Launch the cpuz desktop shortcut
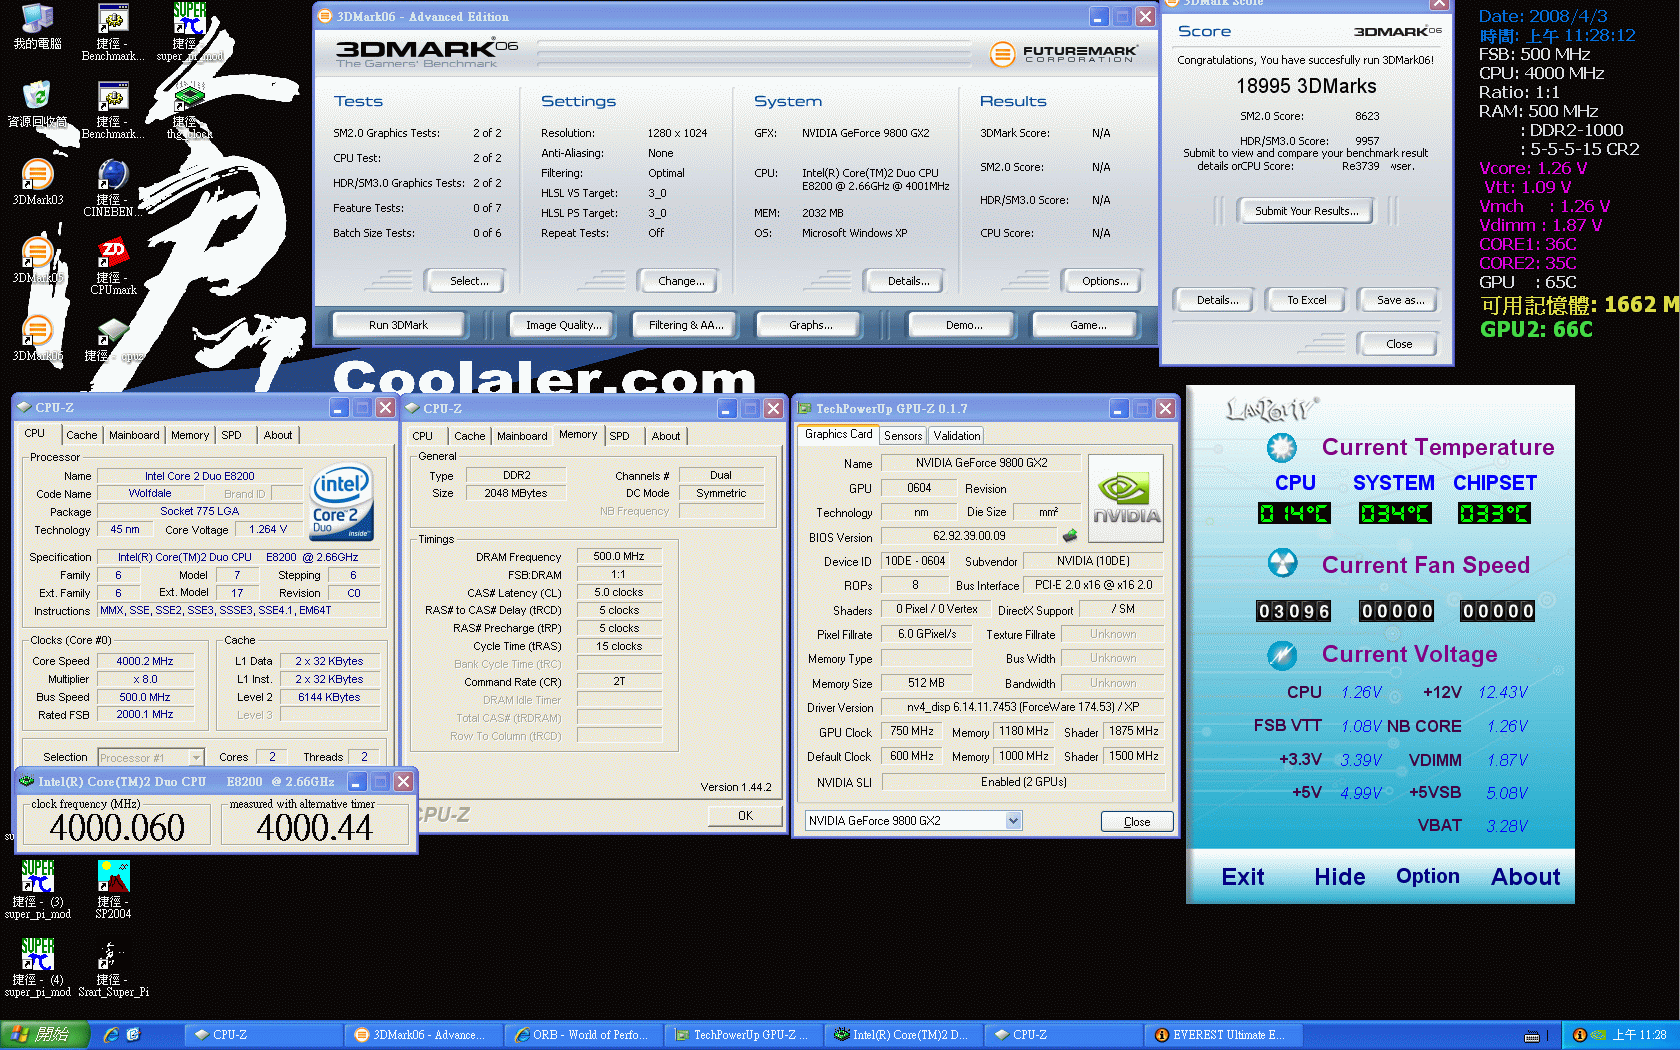Screen dimensions: 1680x1050 113,339
